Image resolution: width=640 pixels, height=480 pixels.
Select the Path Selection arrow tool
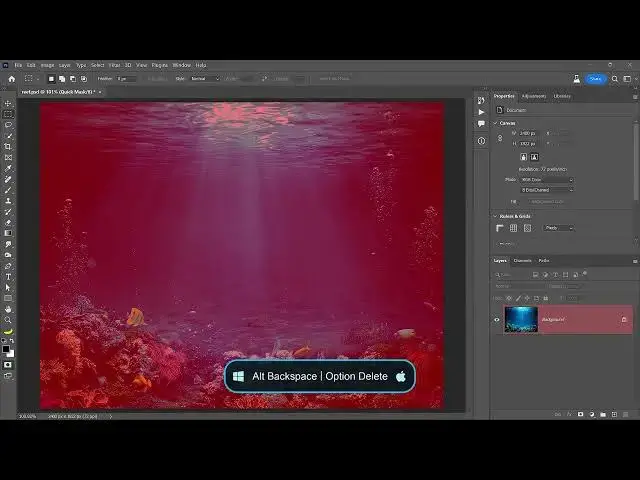click(8, 288)
